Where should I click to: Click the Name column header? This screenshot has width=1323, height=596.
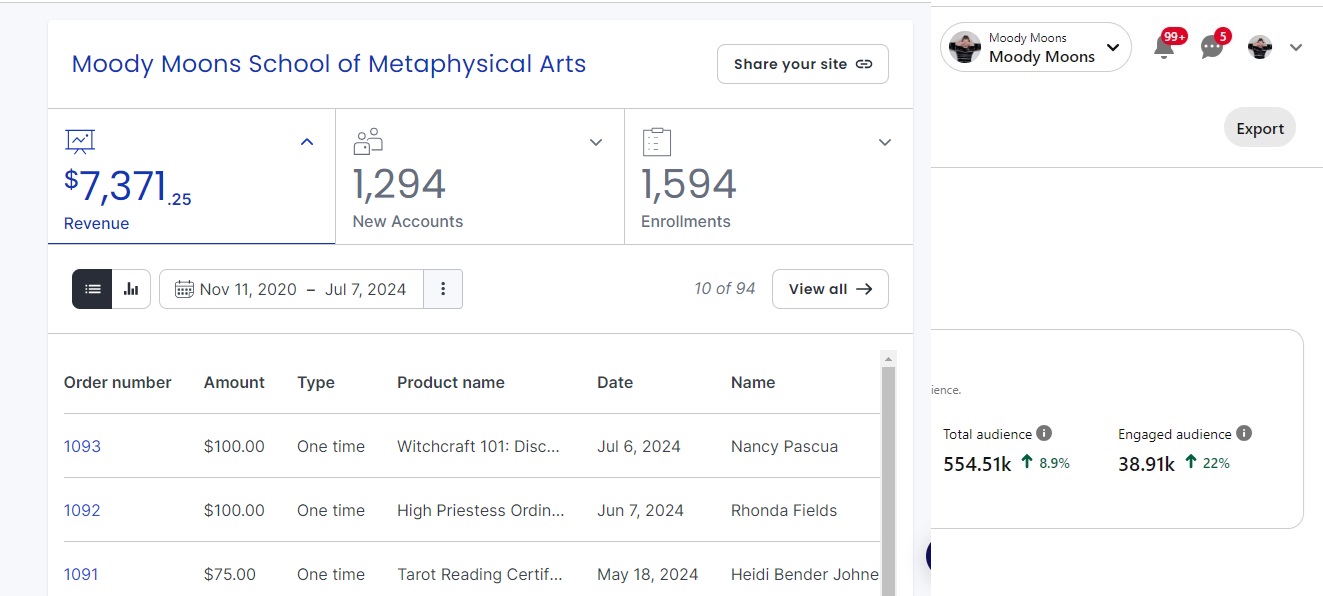tap(753, 382)
